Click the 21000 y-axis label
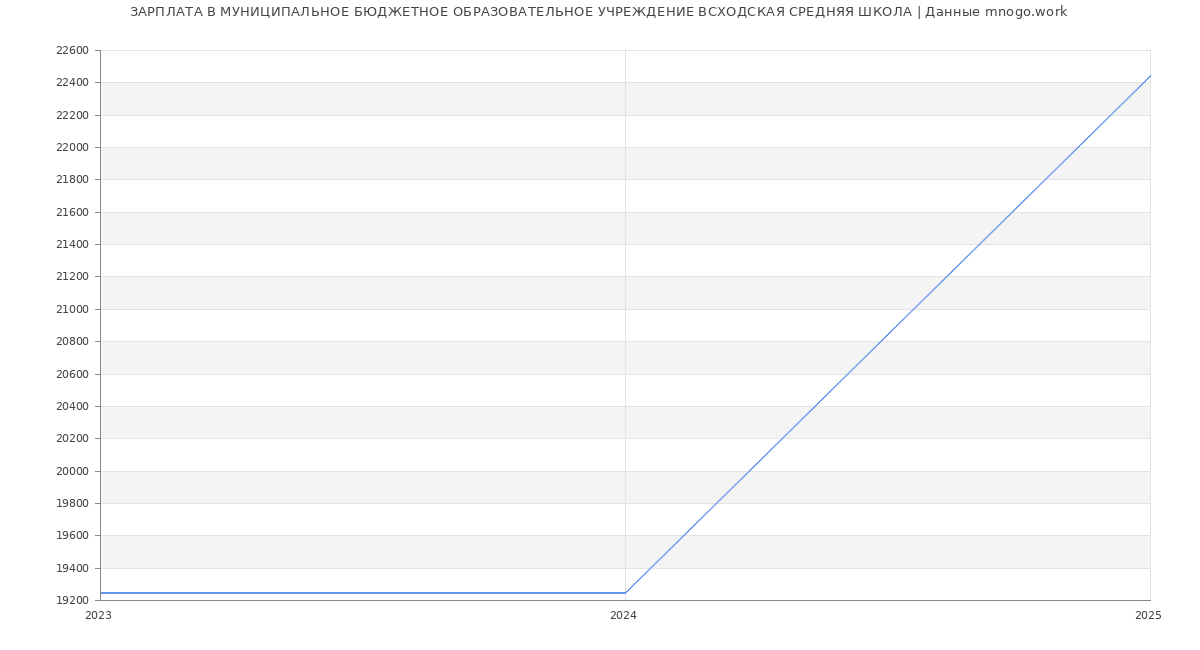 pos(72,309)
